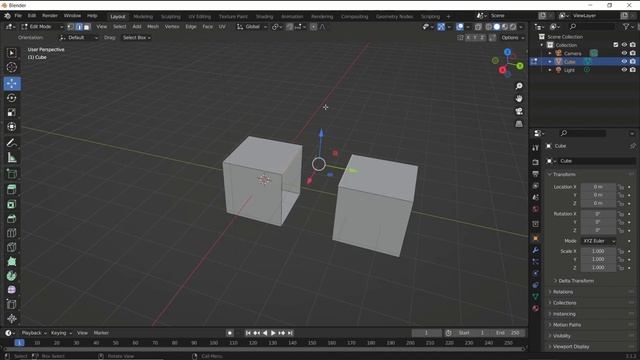Select the Knife tool
This screenshot has width=640, height=360.
(x=11, y=247)
